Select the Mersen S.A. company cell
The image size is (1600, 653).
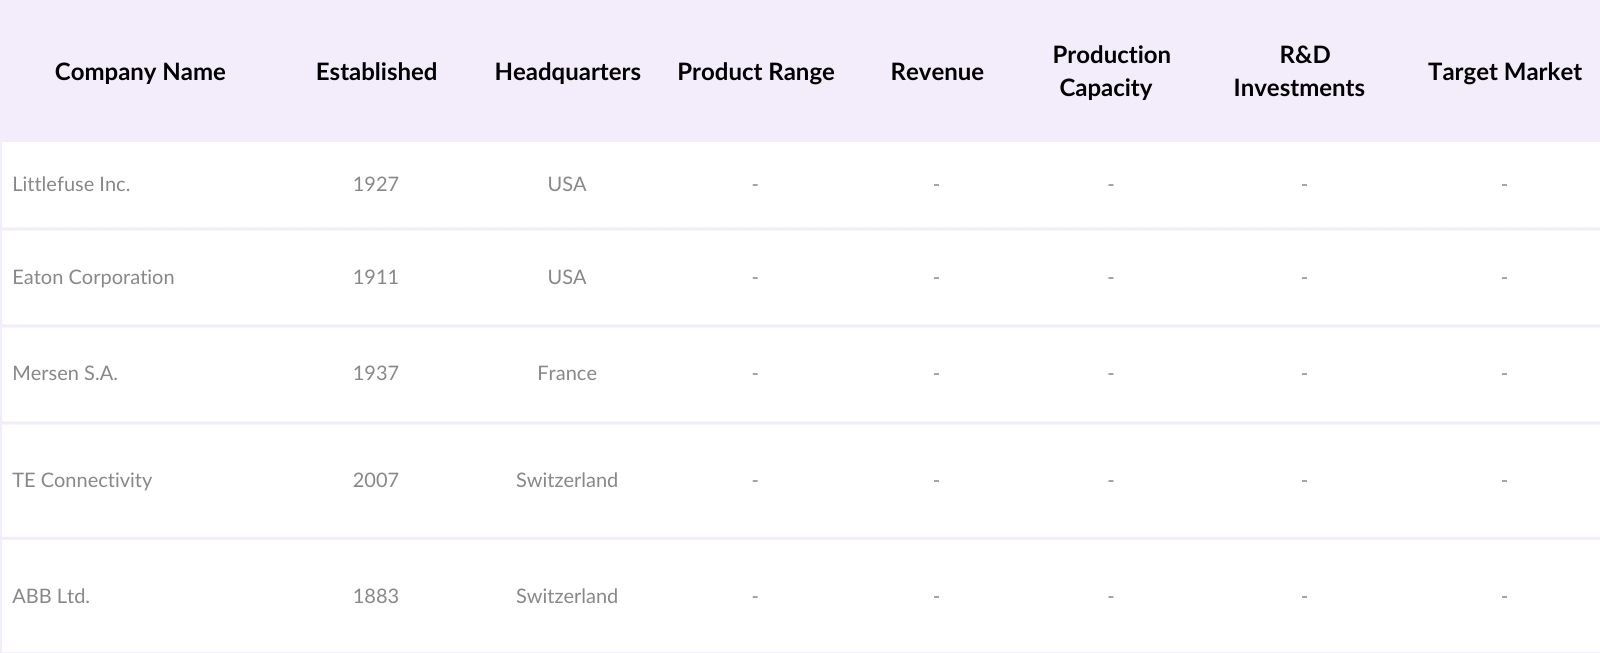click(65, 373)
